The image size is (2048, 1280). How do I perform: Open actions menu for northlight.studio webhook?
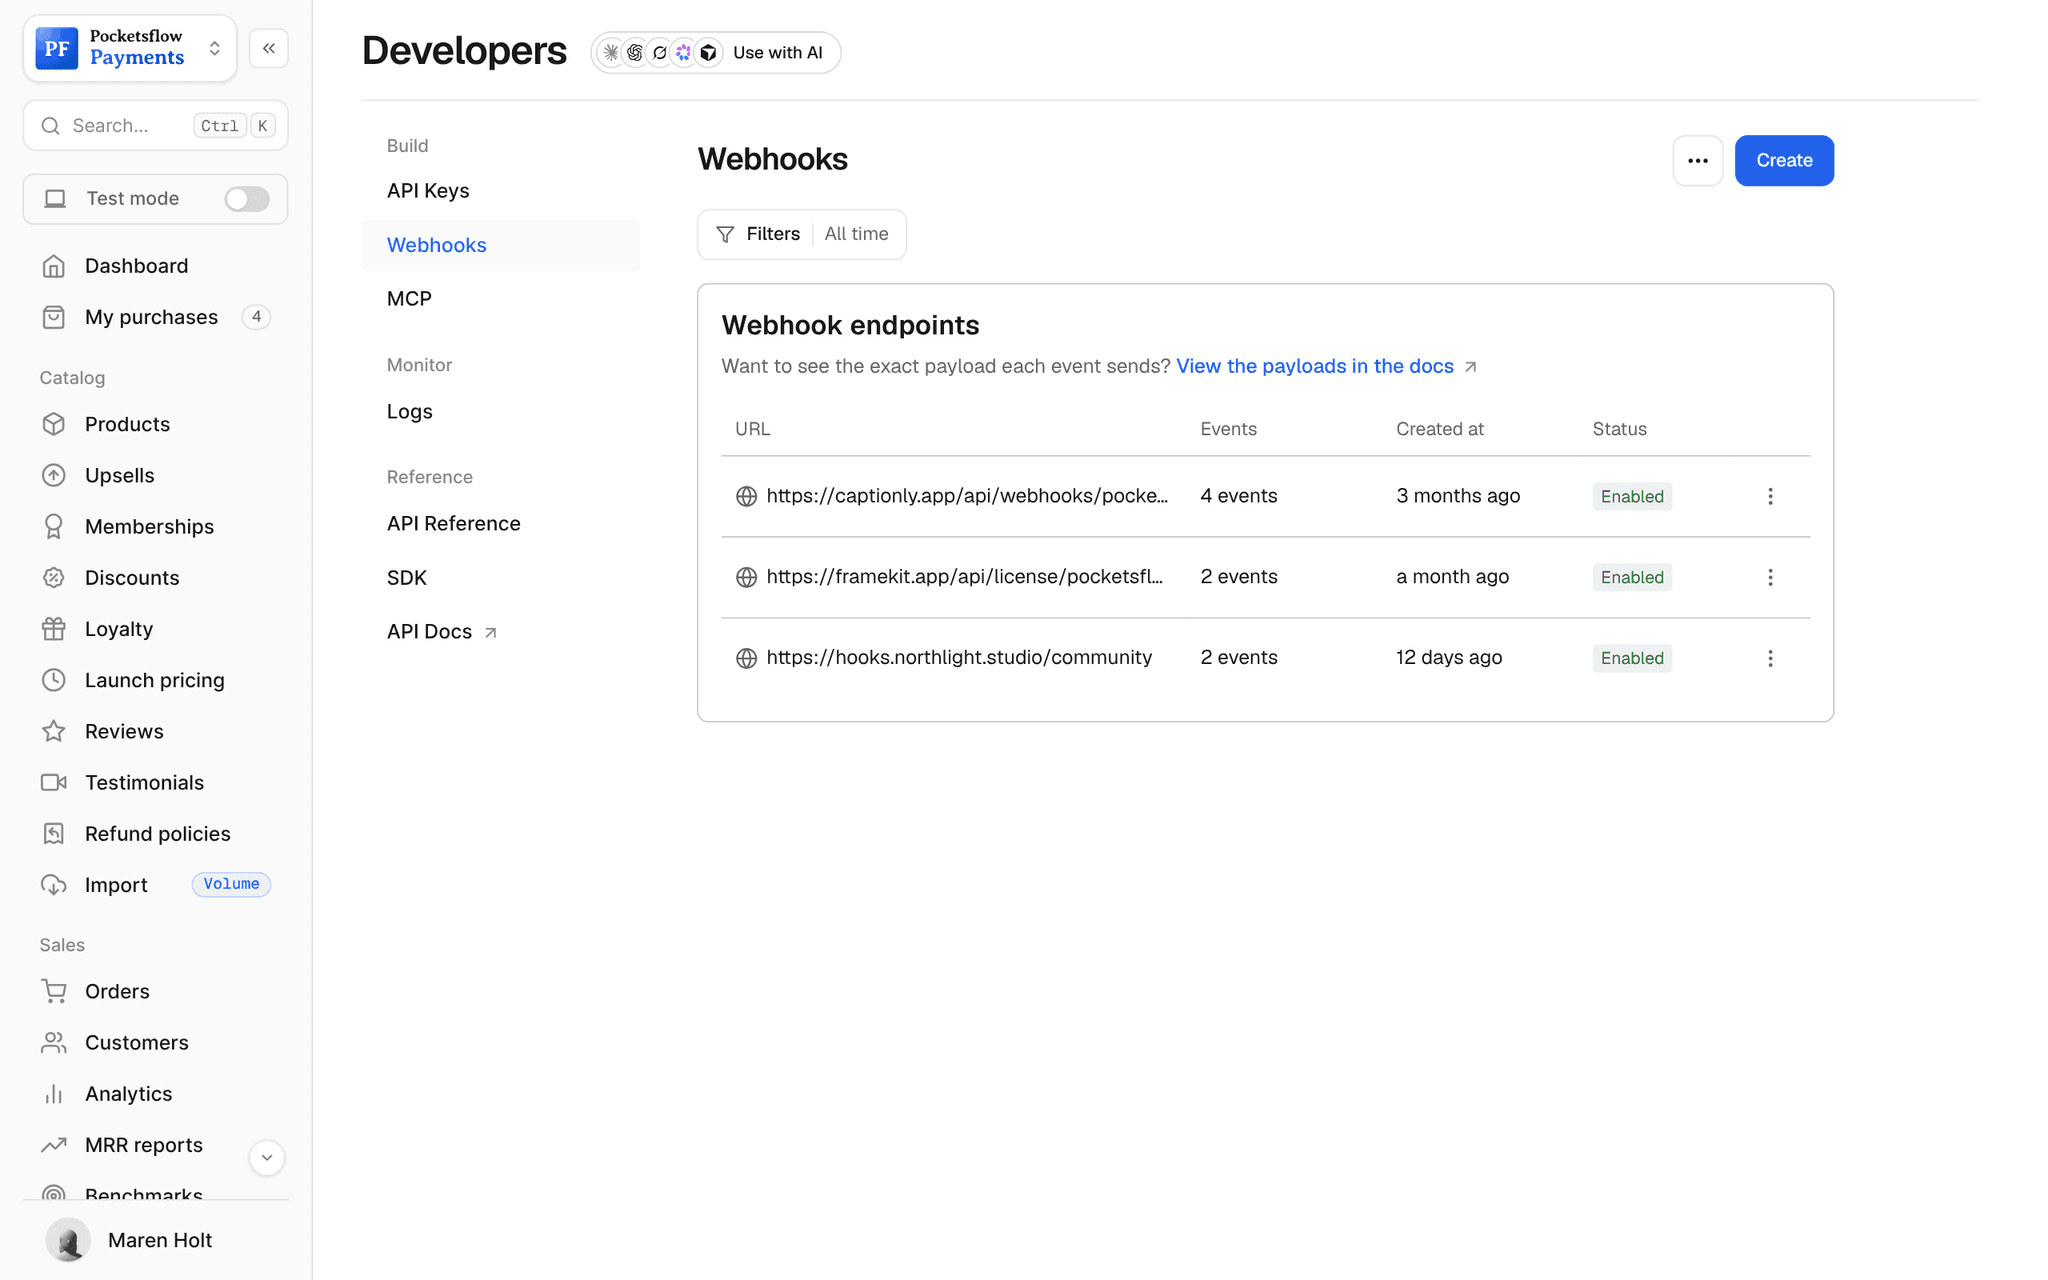[1770, 658]
